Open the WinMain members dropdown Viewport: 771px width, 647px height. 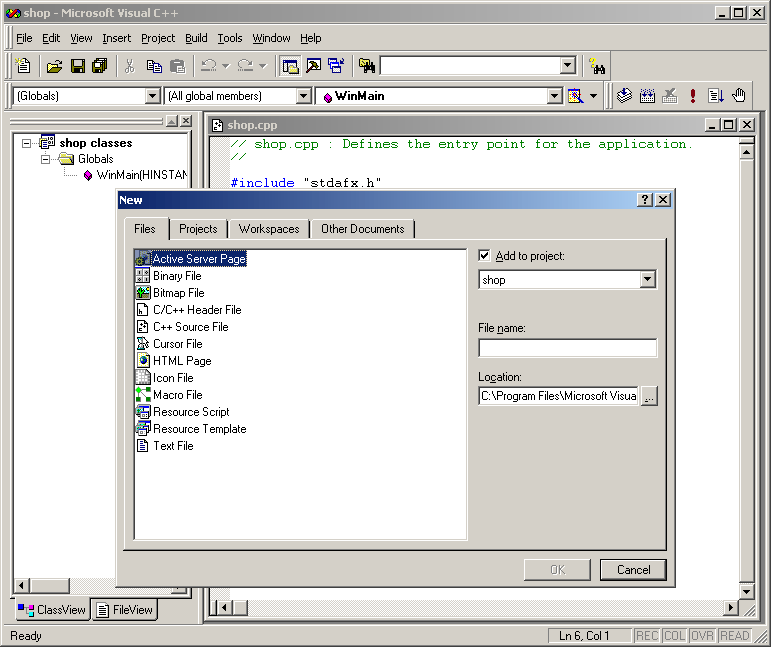[554, 96]
